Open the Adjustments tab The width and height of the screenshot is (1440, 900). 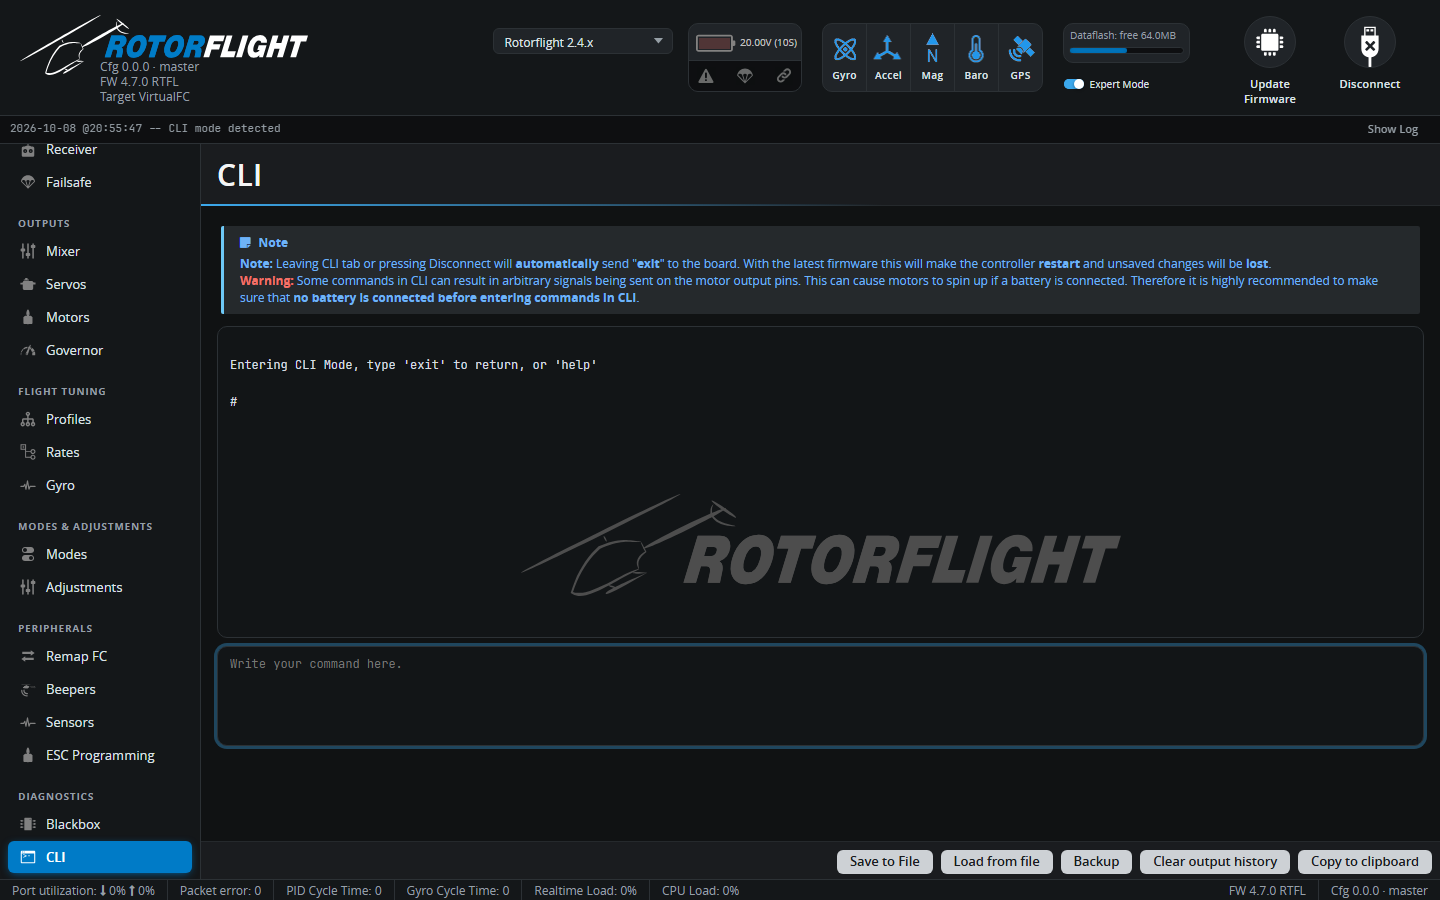pos(100,587)
